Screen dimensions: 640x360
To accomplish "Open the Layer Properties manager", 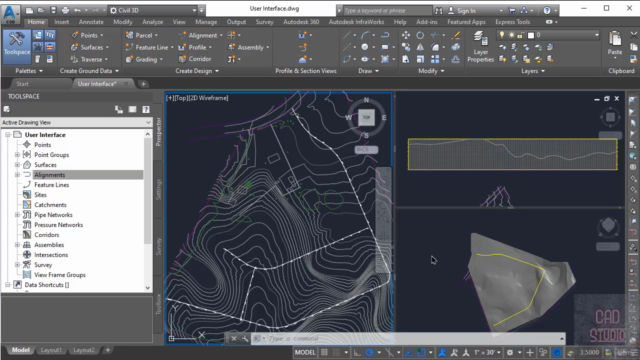I will click(x=480, y=47).
